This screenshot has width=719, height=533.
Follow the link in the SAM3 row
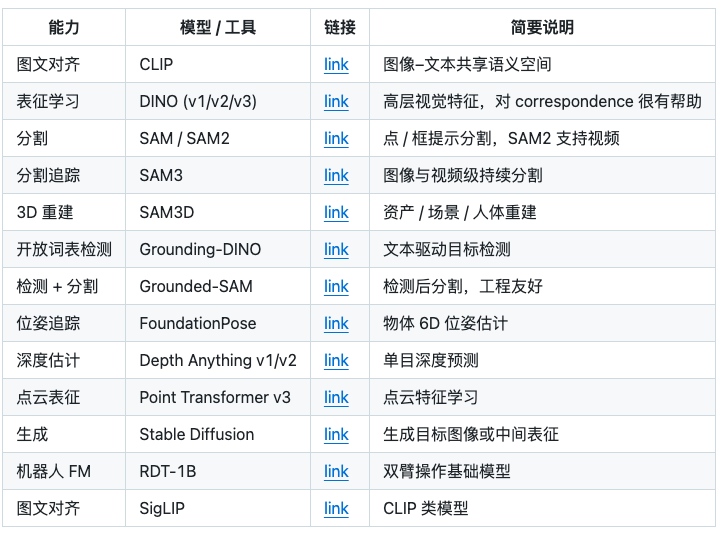tap(336, 176)
